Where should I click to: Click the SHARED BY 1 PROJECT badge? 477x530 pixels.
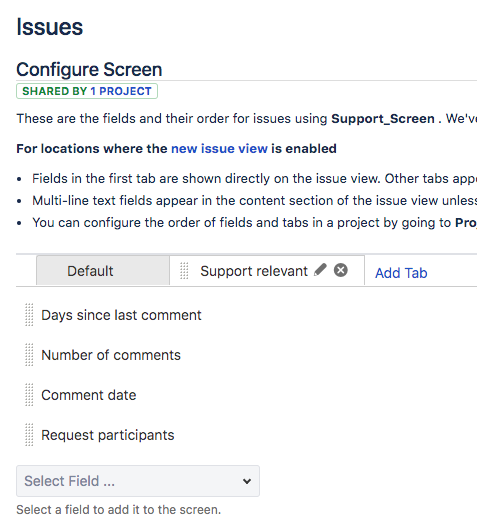point(87,91)
